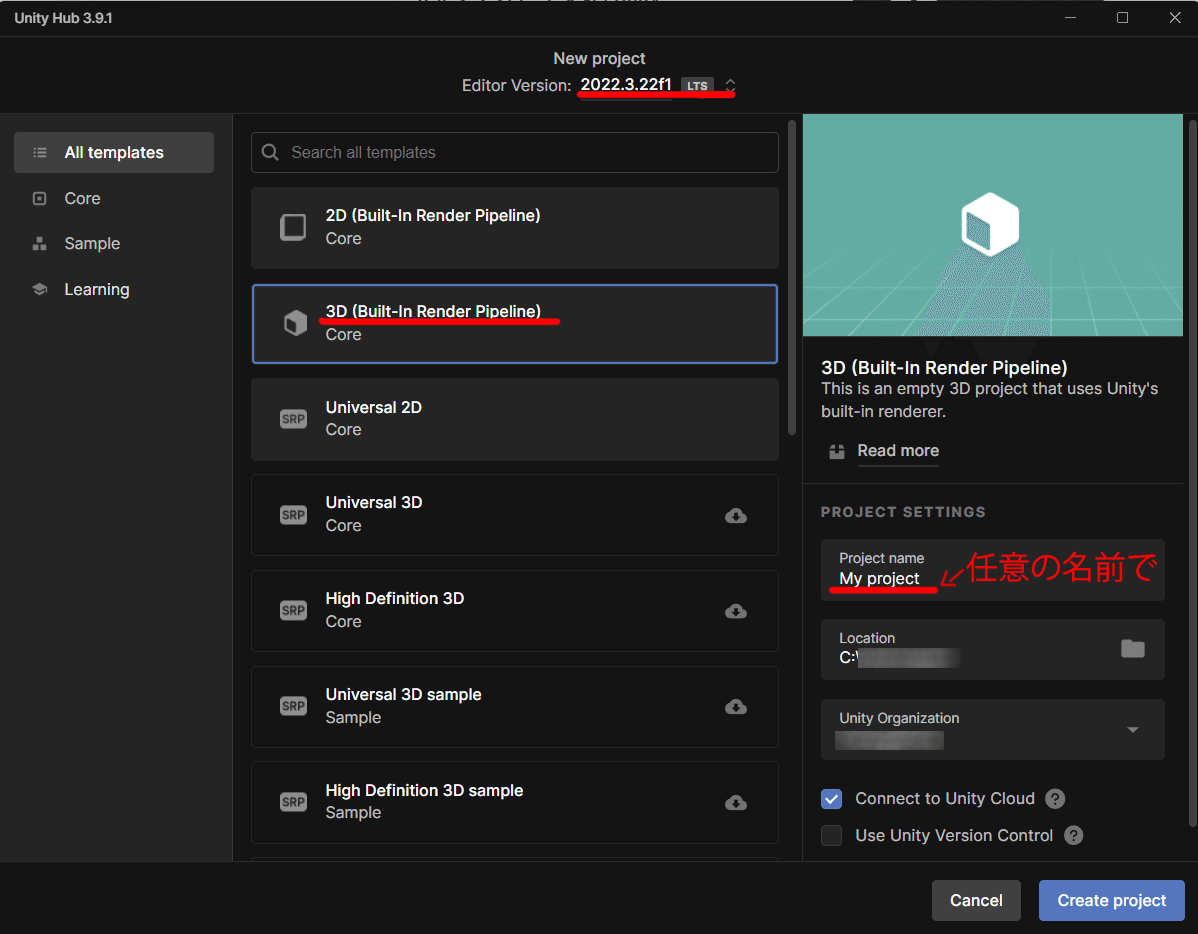Click the template list scrollbar
The height and width of the screenshot is (934, 1198).
click(x=792, y=277)
